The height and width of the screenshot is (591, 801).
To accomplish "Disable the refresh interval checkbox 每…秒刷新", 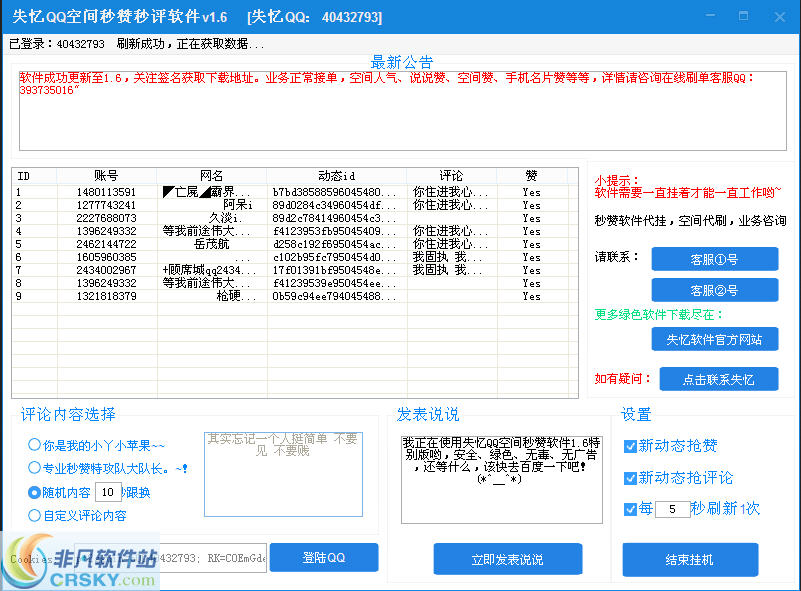I will [x=630, y=509].
